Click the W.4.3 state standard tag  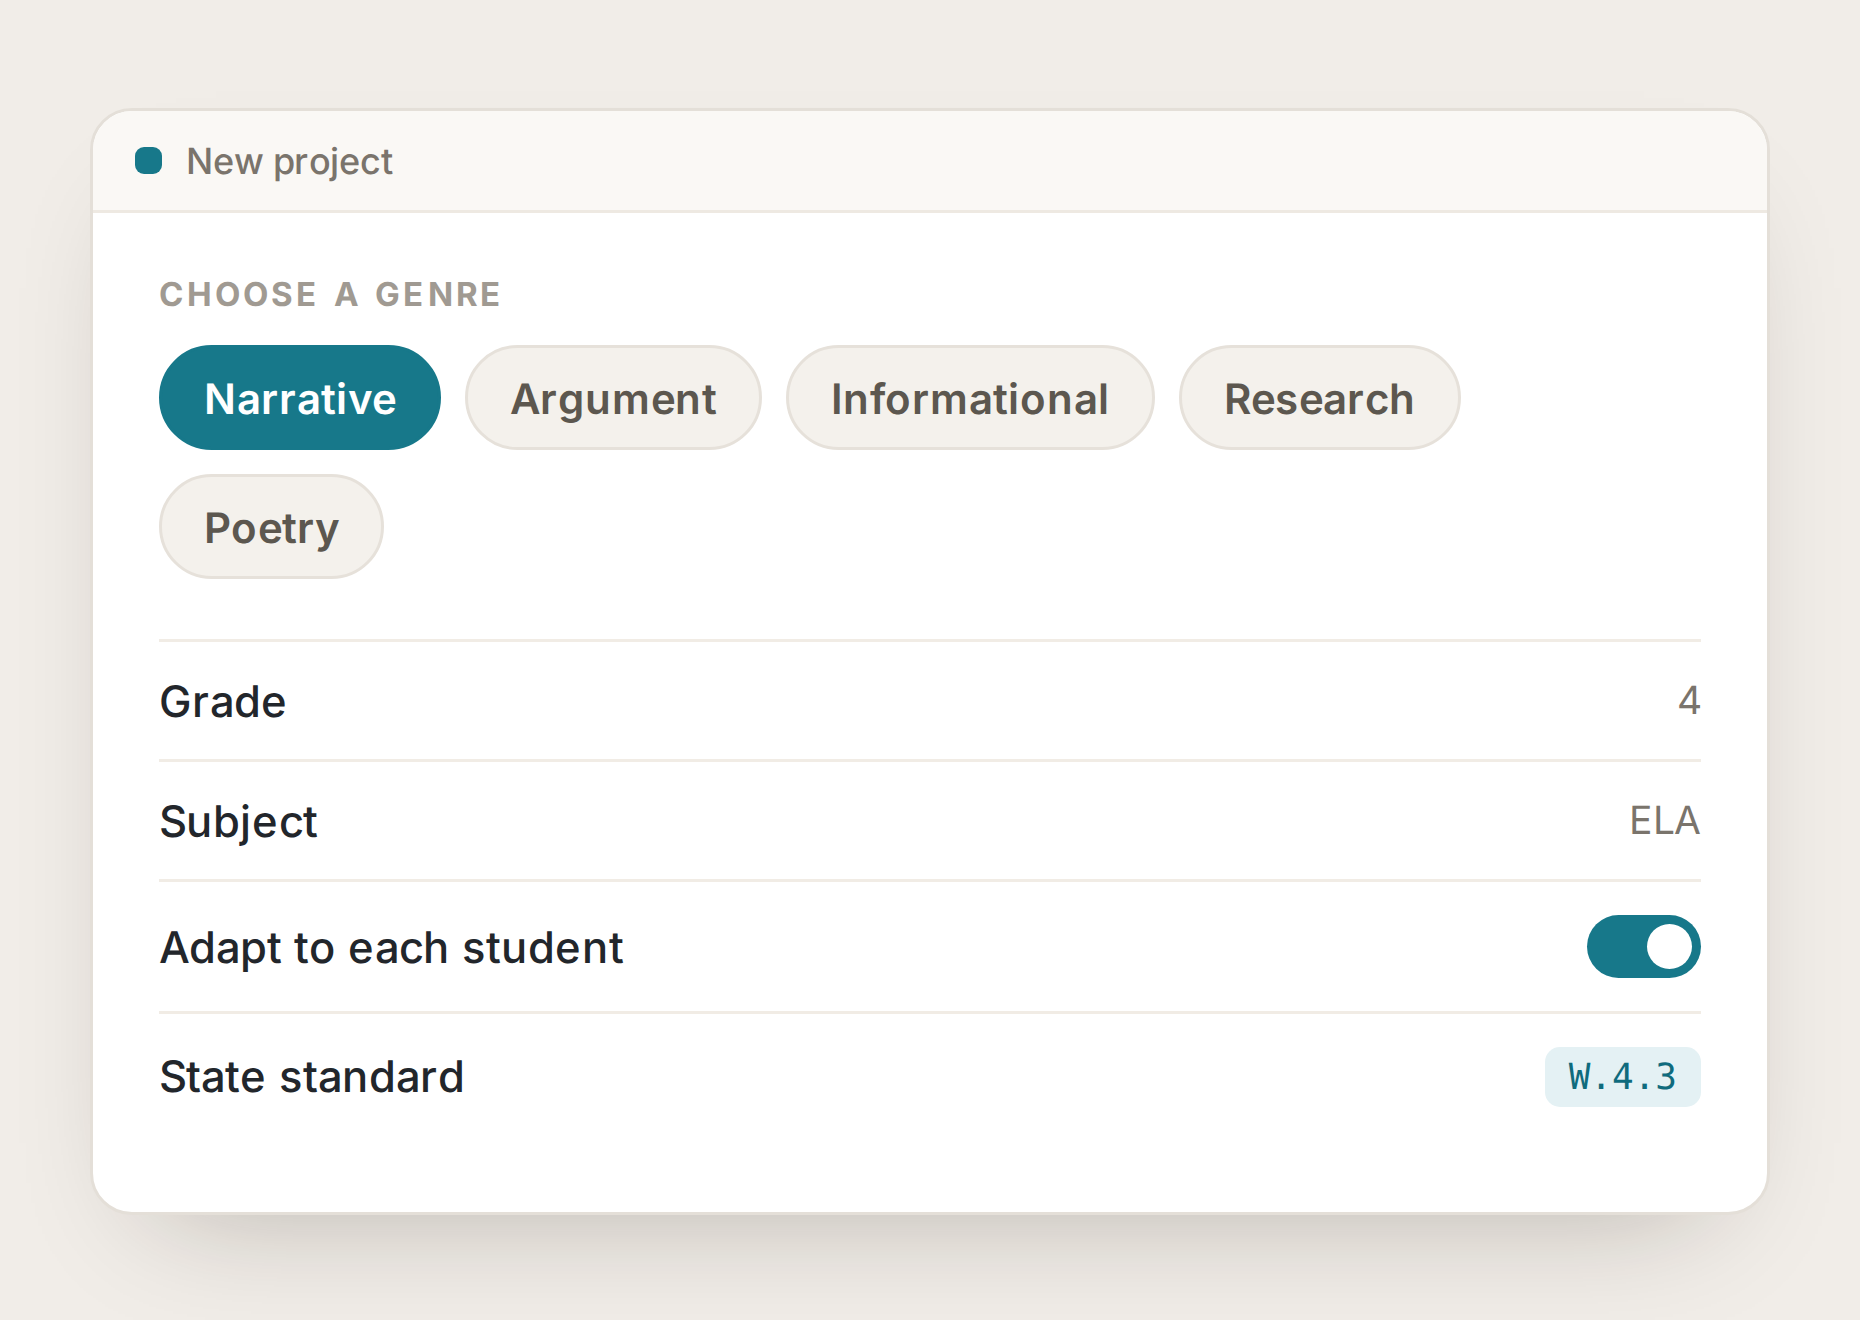1622,1077
